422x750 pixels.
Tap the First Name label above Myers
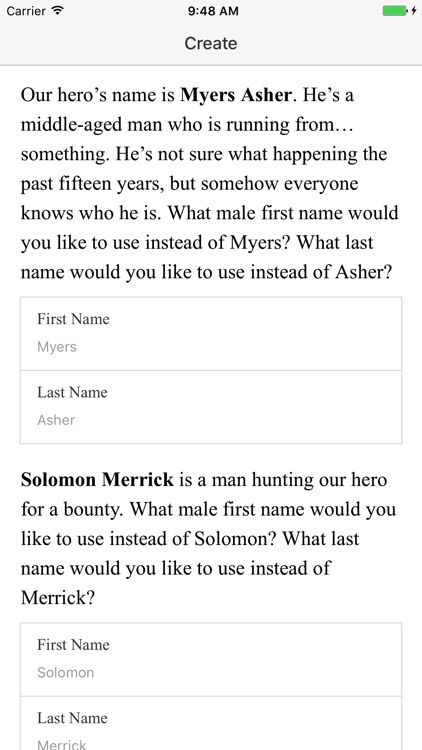pyautogui.click(x=73, y=319)
